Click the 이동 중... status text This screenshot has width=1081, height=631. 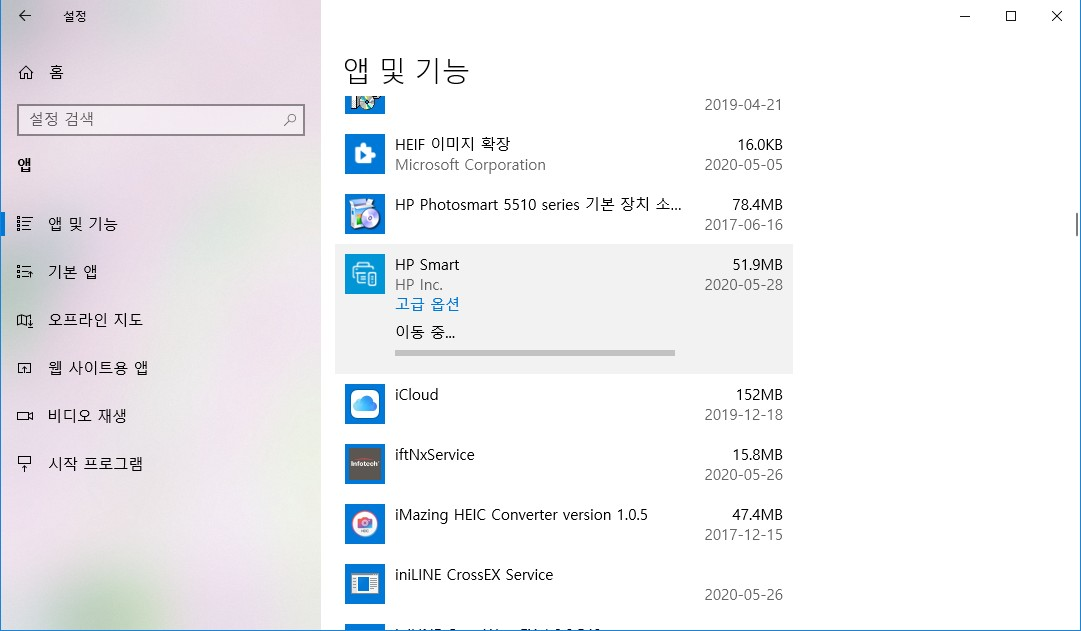(425, 332)
